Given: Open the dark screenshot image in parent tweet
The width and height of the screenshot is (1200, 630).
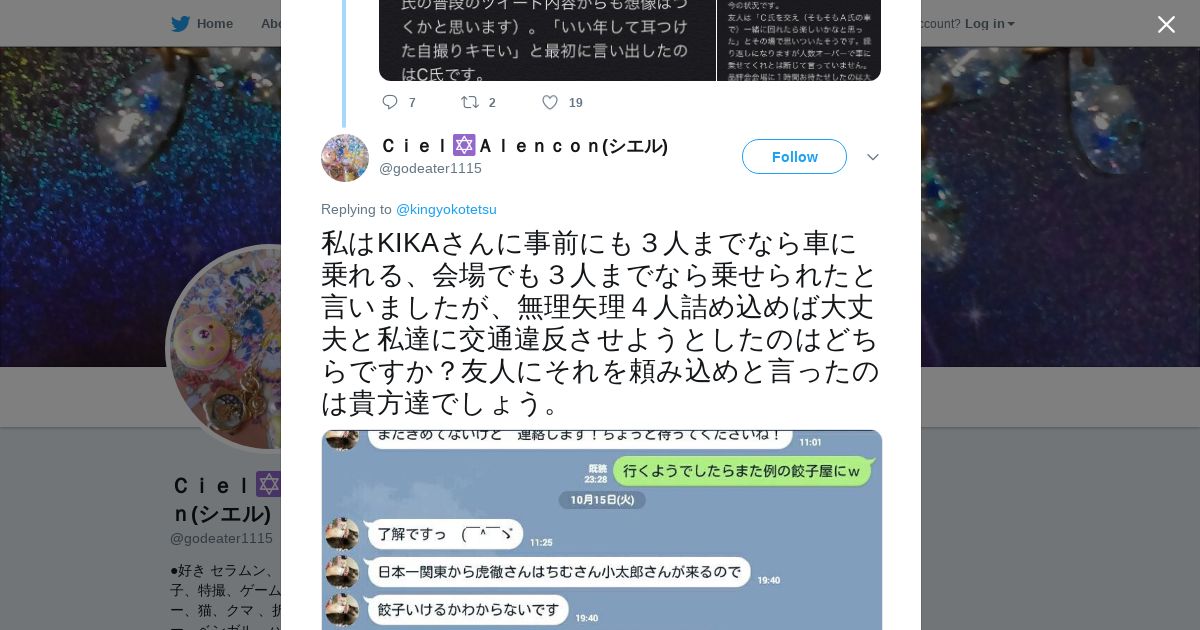Looking at the screenshot, I should pos(548,40).
